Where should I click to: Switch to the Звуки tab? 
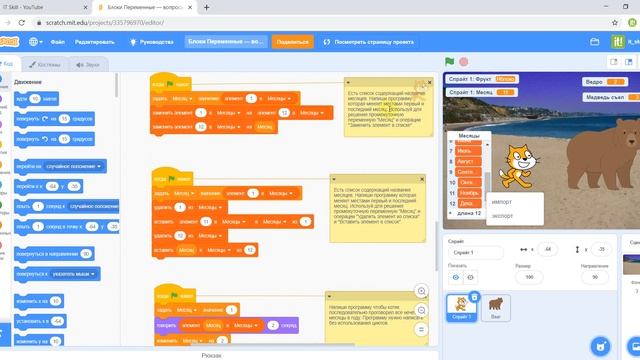point(88,64)
